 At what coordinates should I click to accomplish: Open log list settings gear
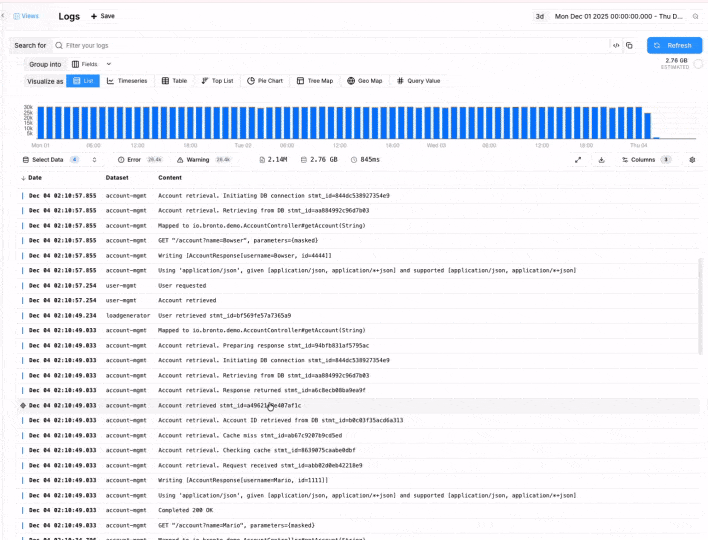692,160
